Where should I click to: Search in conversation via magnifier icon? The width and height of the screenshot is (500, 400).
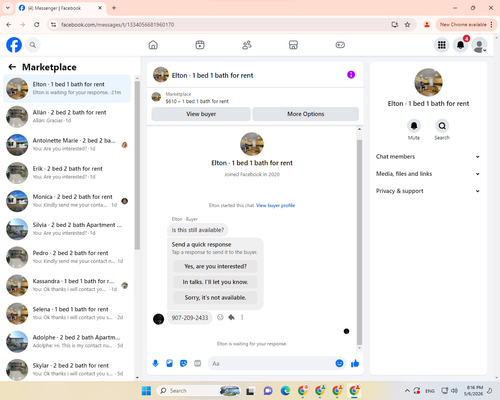coord(442,126)
